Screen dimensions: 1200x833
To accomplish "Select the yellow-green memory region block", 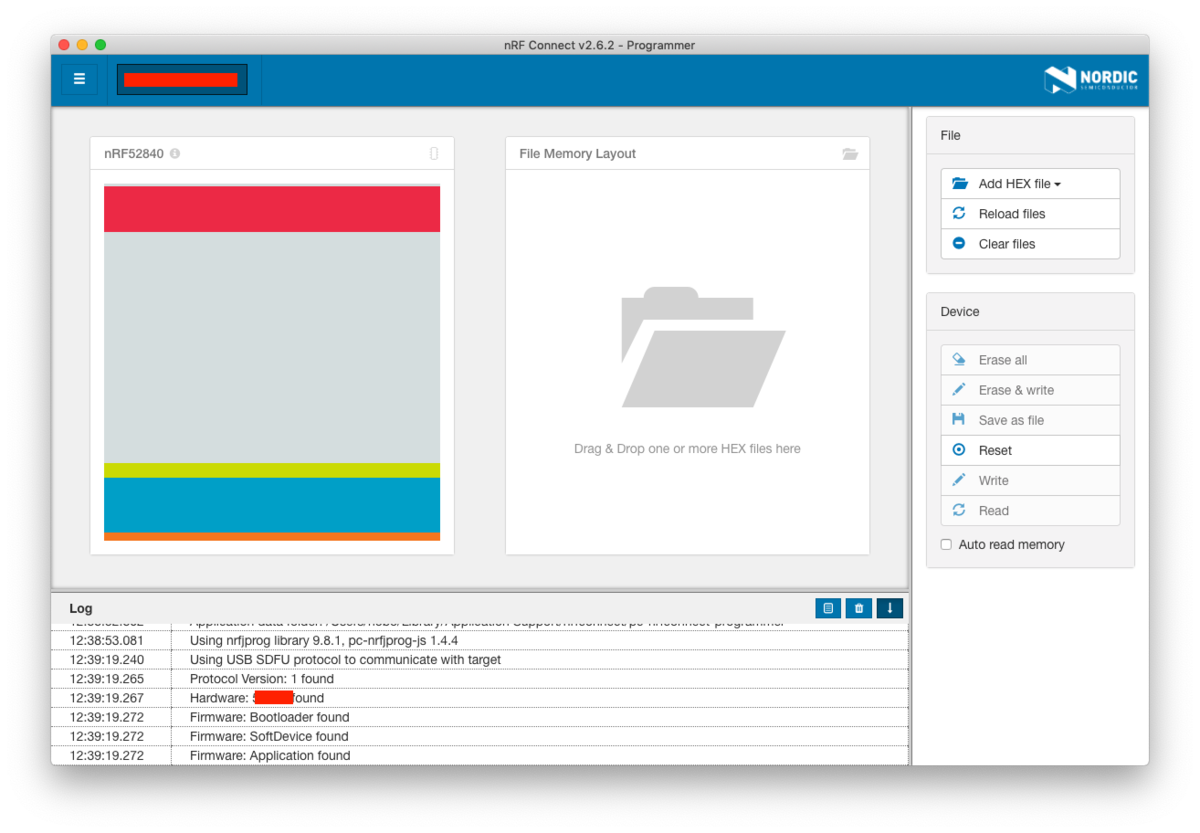I will [272, 470].
